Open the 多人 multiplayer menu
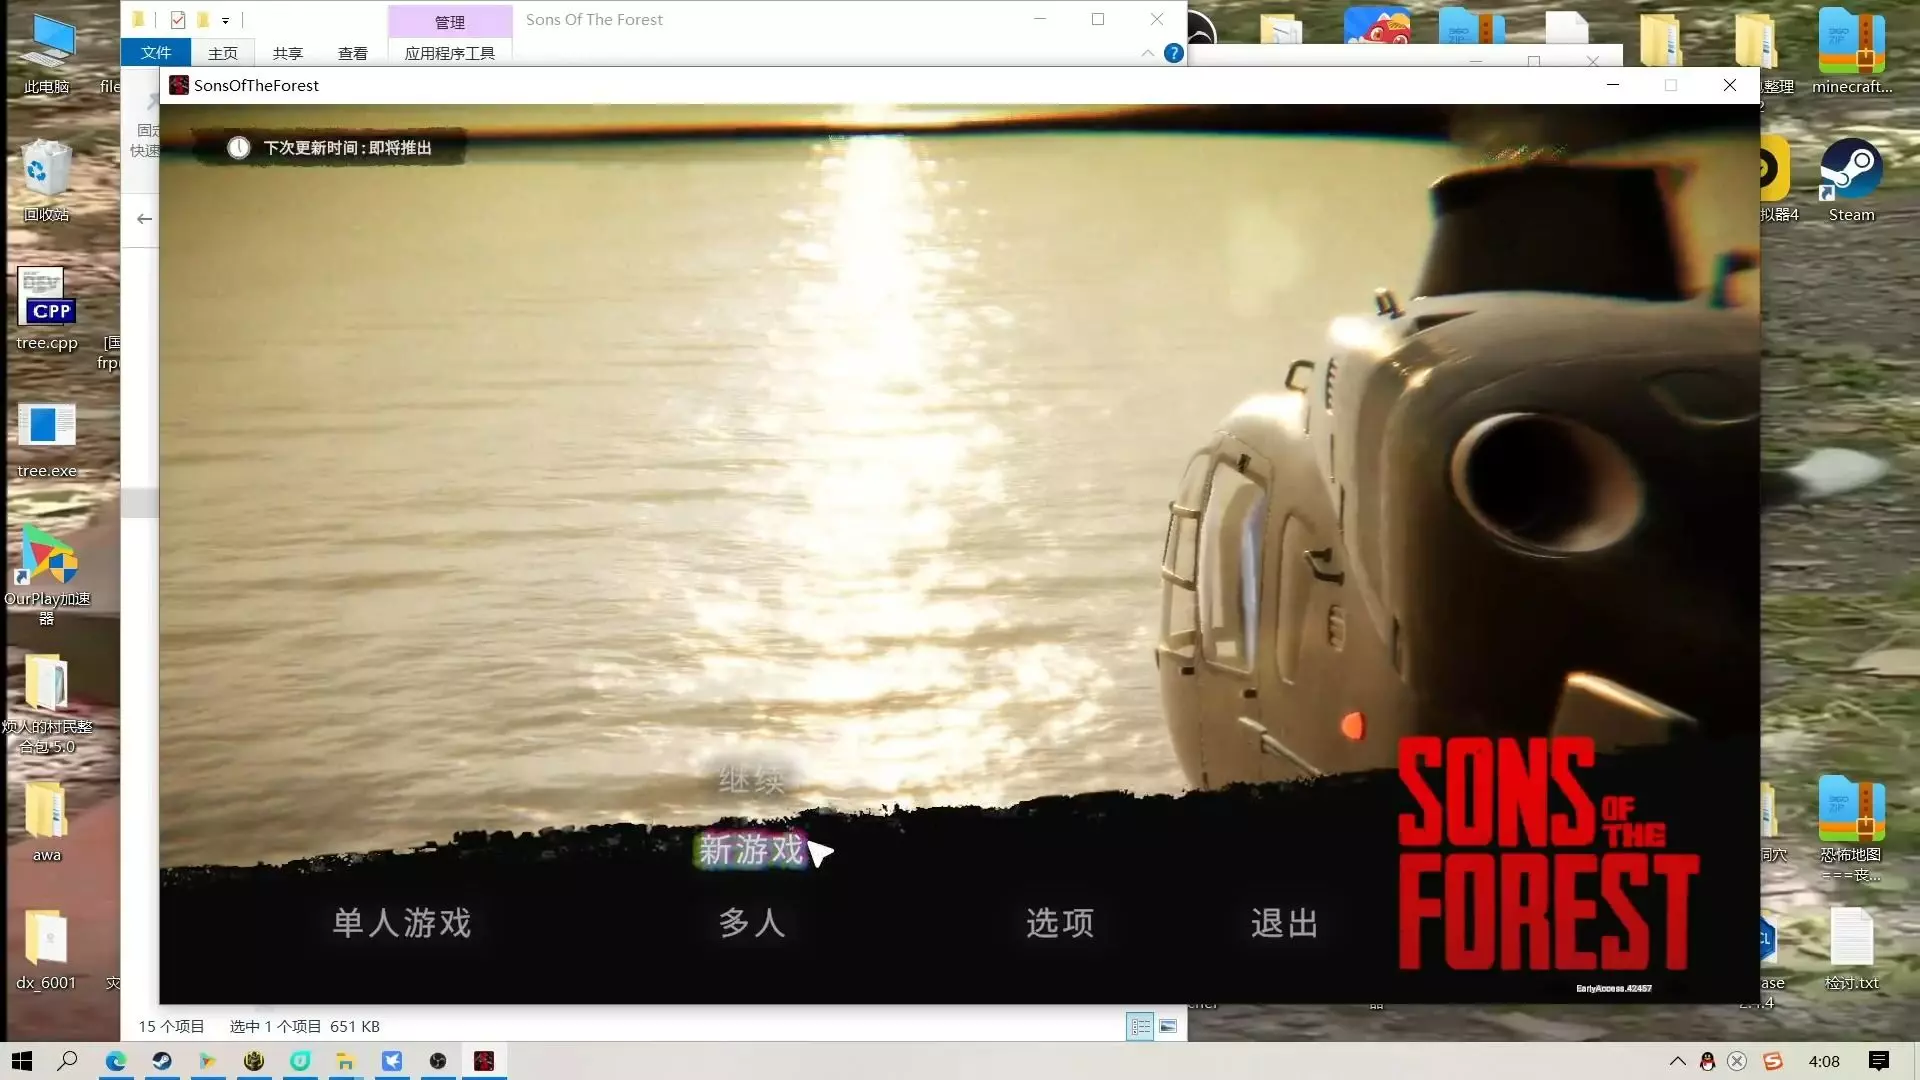Image resolution: width=1920 pixels, height=1080 pixels. click(x=751, y=922)
